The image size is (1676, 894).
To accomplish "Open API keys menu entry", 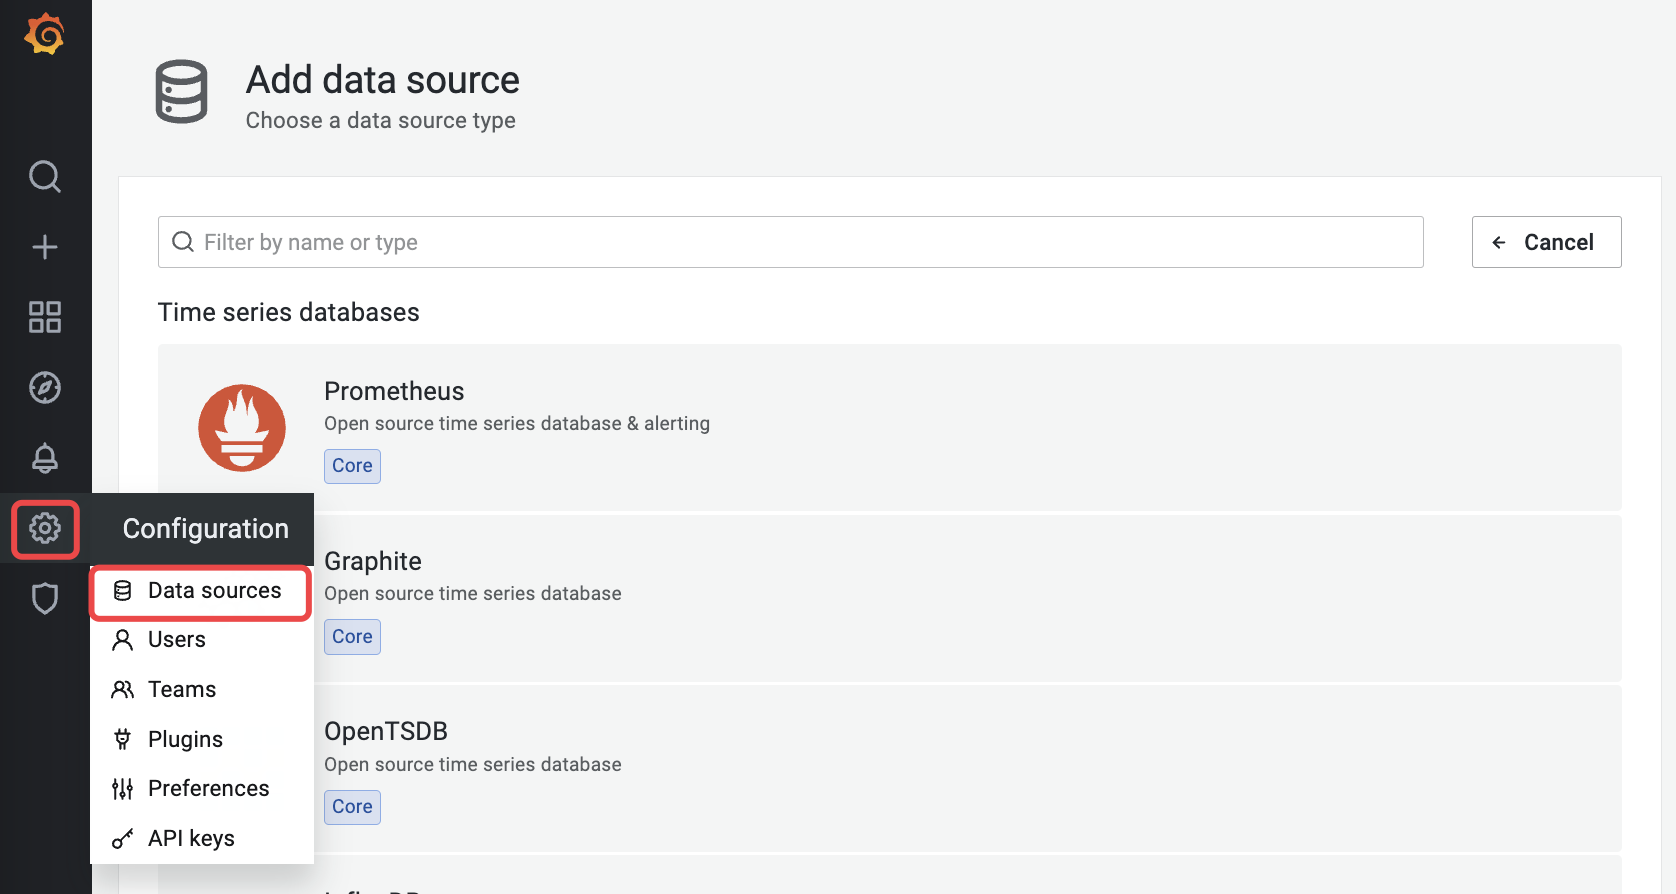I will (x=191, y=839).
